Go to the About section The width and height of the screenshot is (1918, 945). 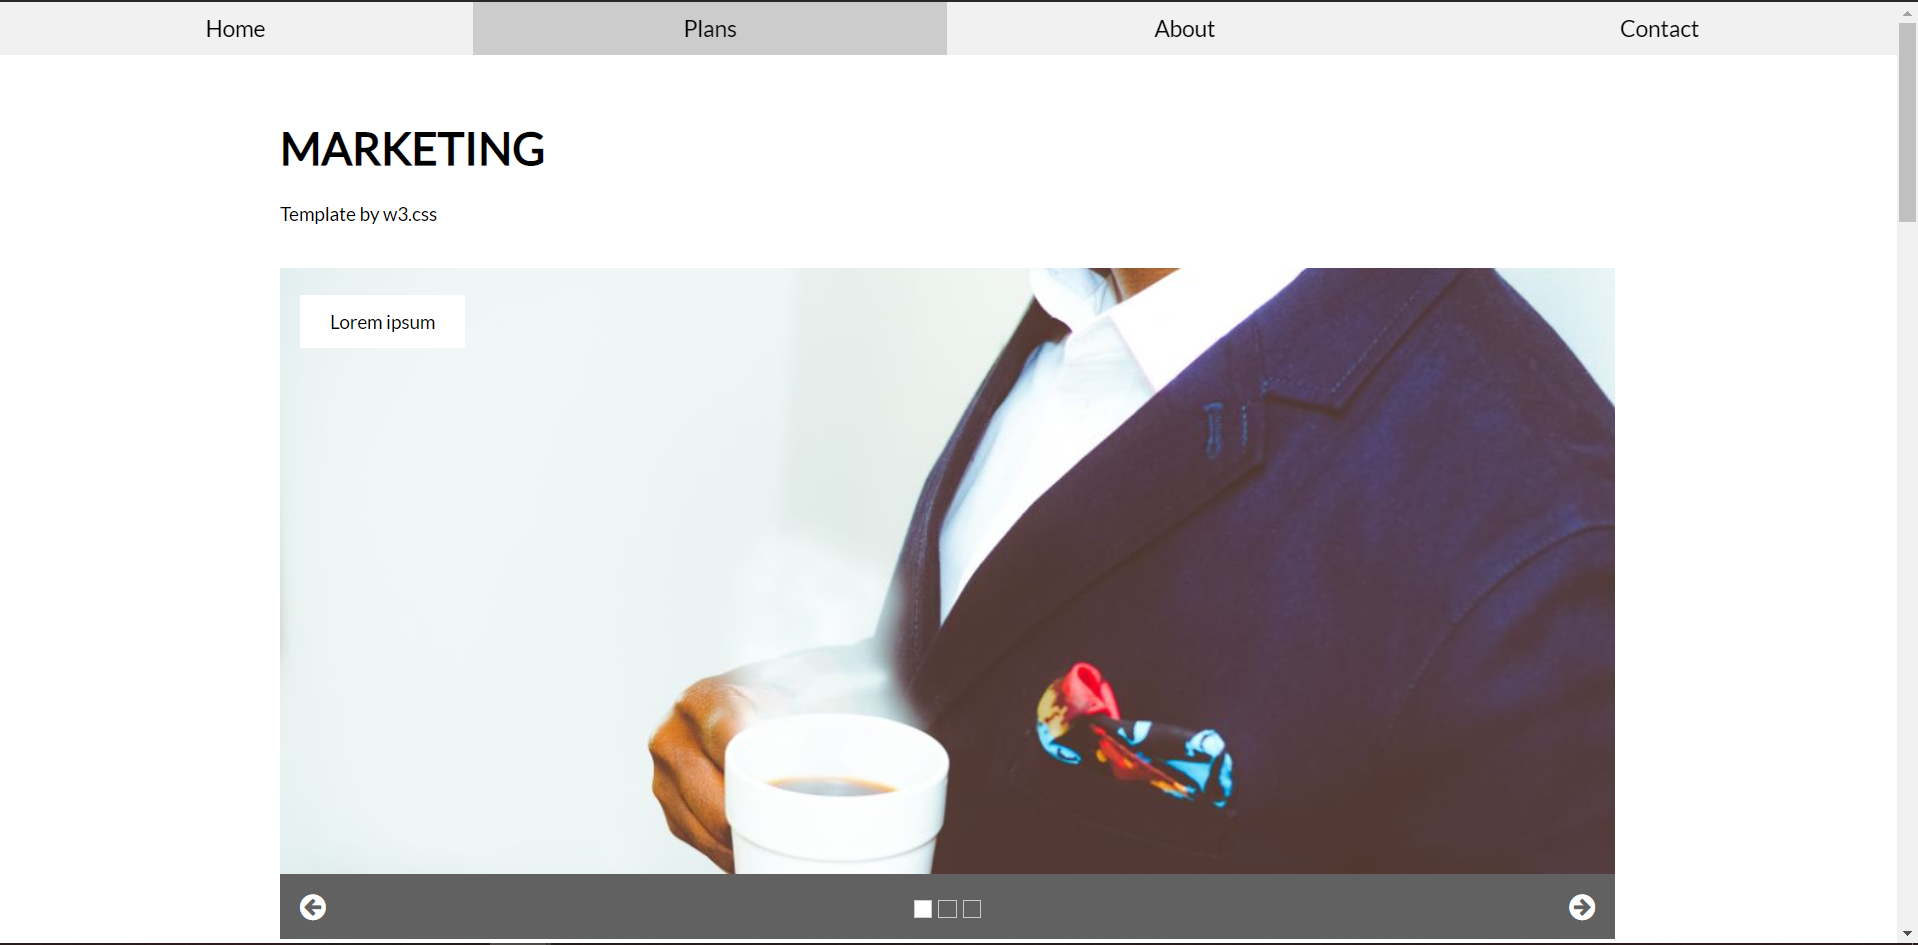[1184, 29]
